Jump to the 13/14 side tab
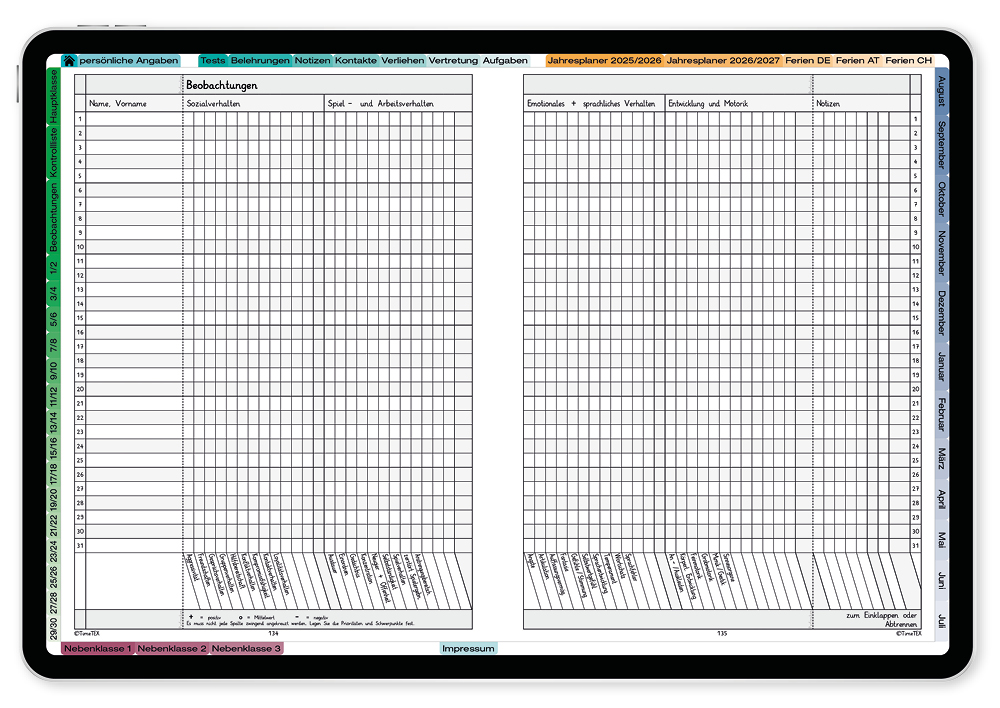Viewport: 1000px width, 708px height. 54,423
